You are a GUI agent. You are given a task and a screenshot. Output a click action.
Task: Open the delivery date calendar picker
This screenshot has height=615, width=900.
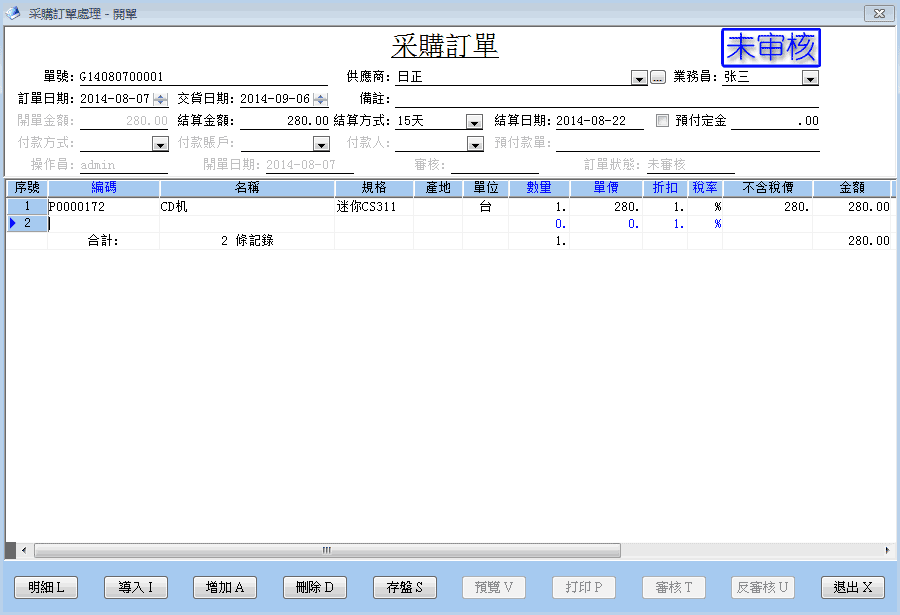click(x=320, y=99)
